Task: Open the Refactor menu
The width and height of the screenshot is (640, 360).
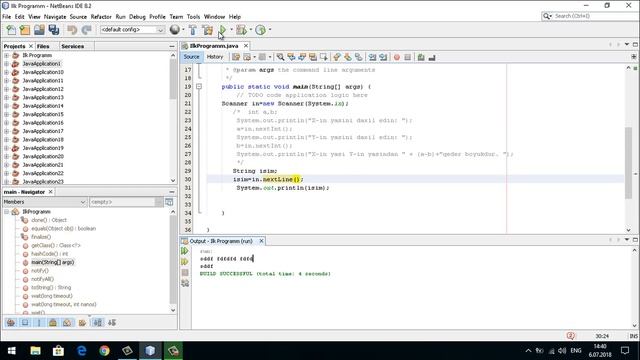Action: (x=101, y=17)
